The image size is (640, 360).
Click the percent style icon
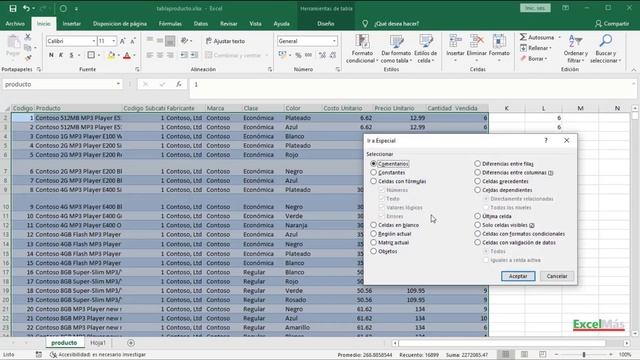[298, 55]
